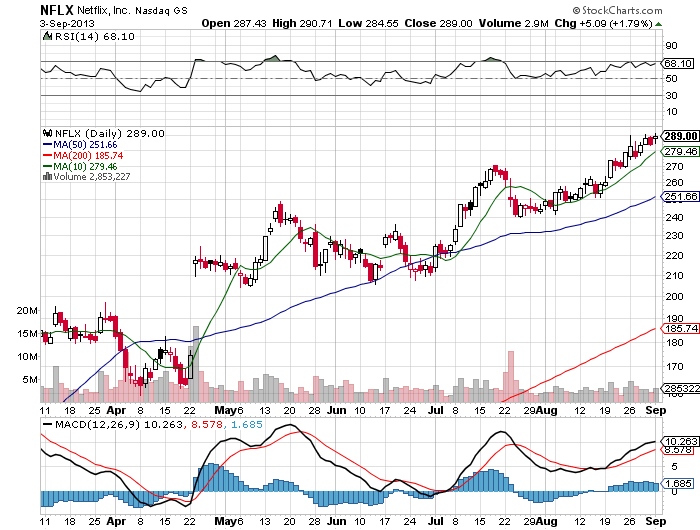The image size is (700, 530).
Task: Click the chart date '3-Sep-2013'
Action: pyautogui.click(x=67, y=24)
